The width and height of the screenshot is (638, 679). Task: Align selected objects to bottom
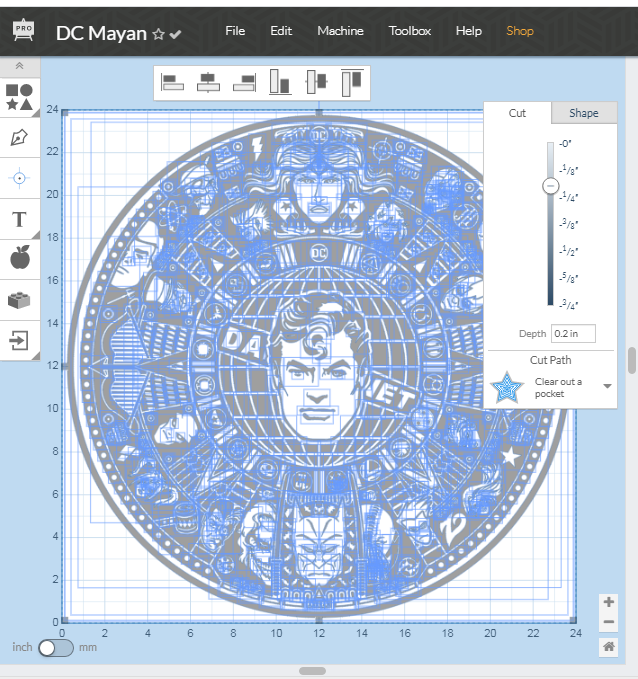(280, 82)
